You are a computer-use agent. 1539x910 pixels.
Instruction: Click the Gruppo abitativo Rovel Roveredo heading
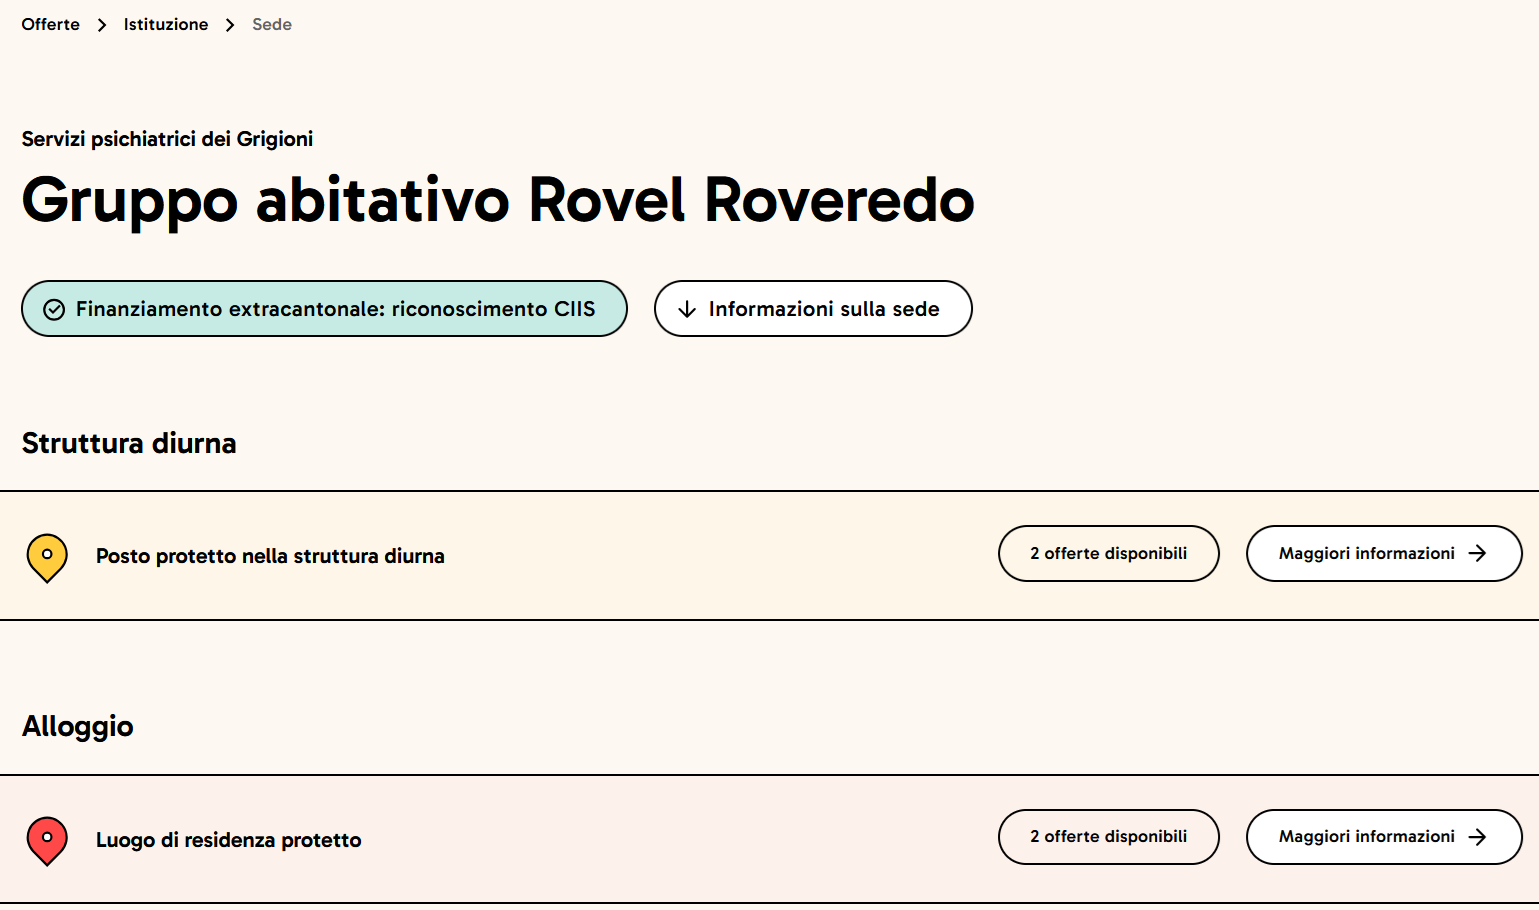pos(498,200)
